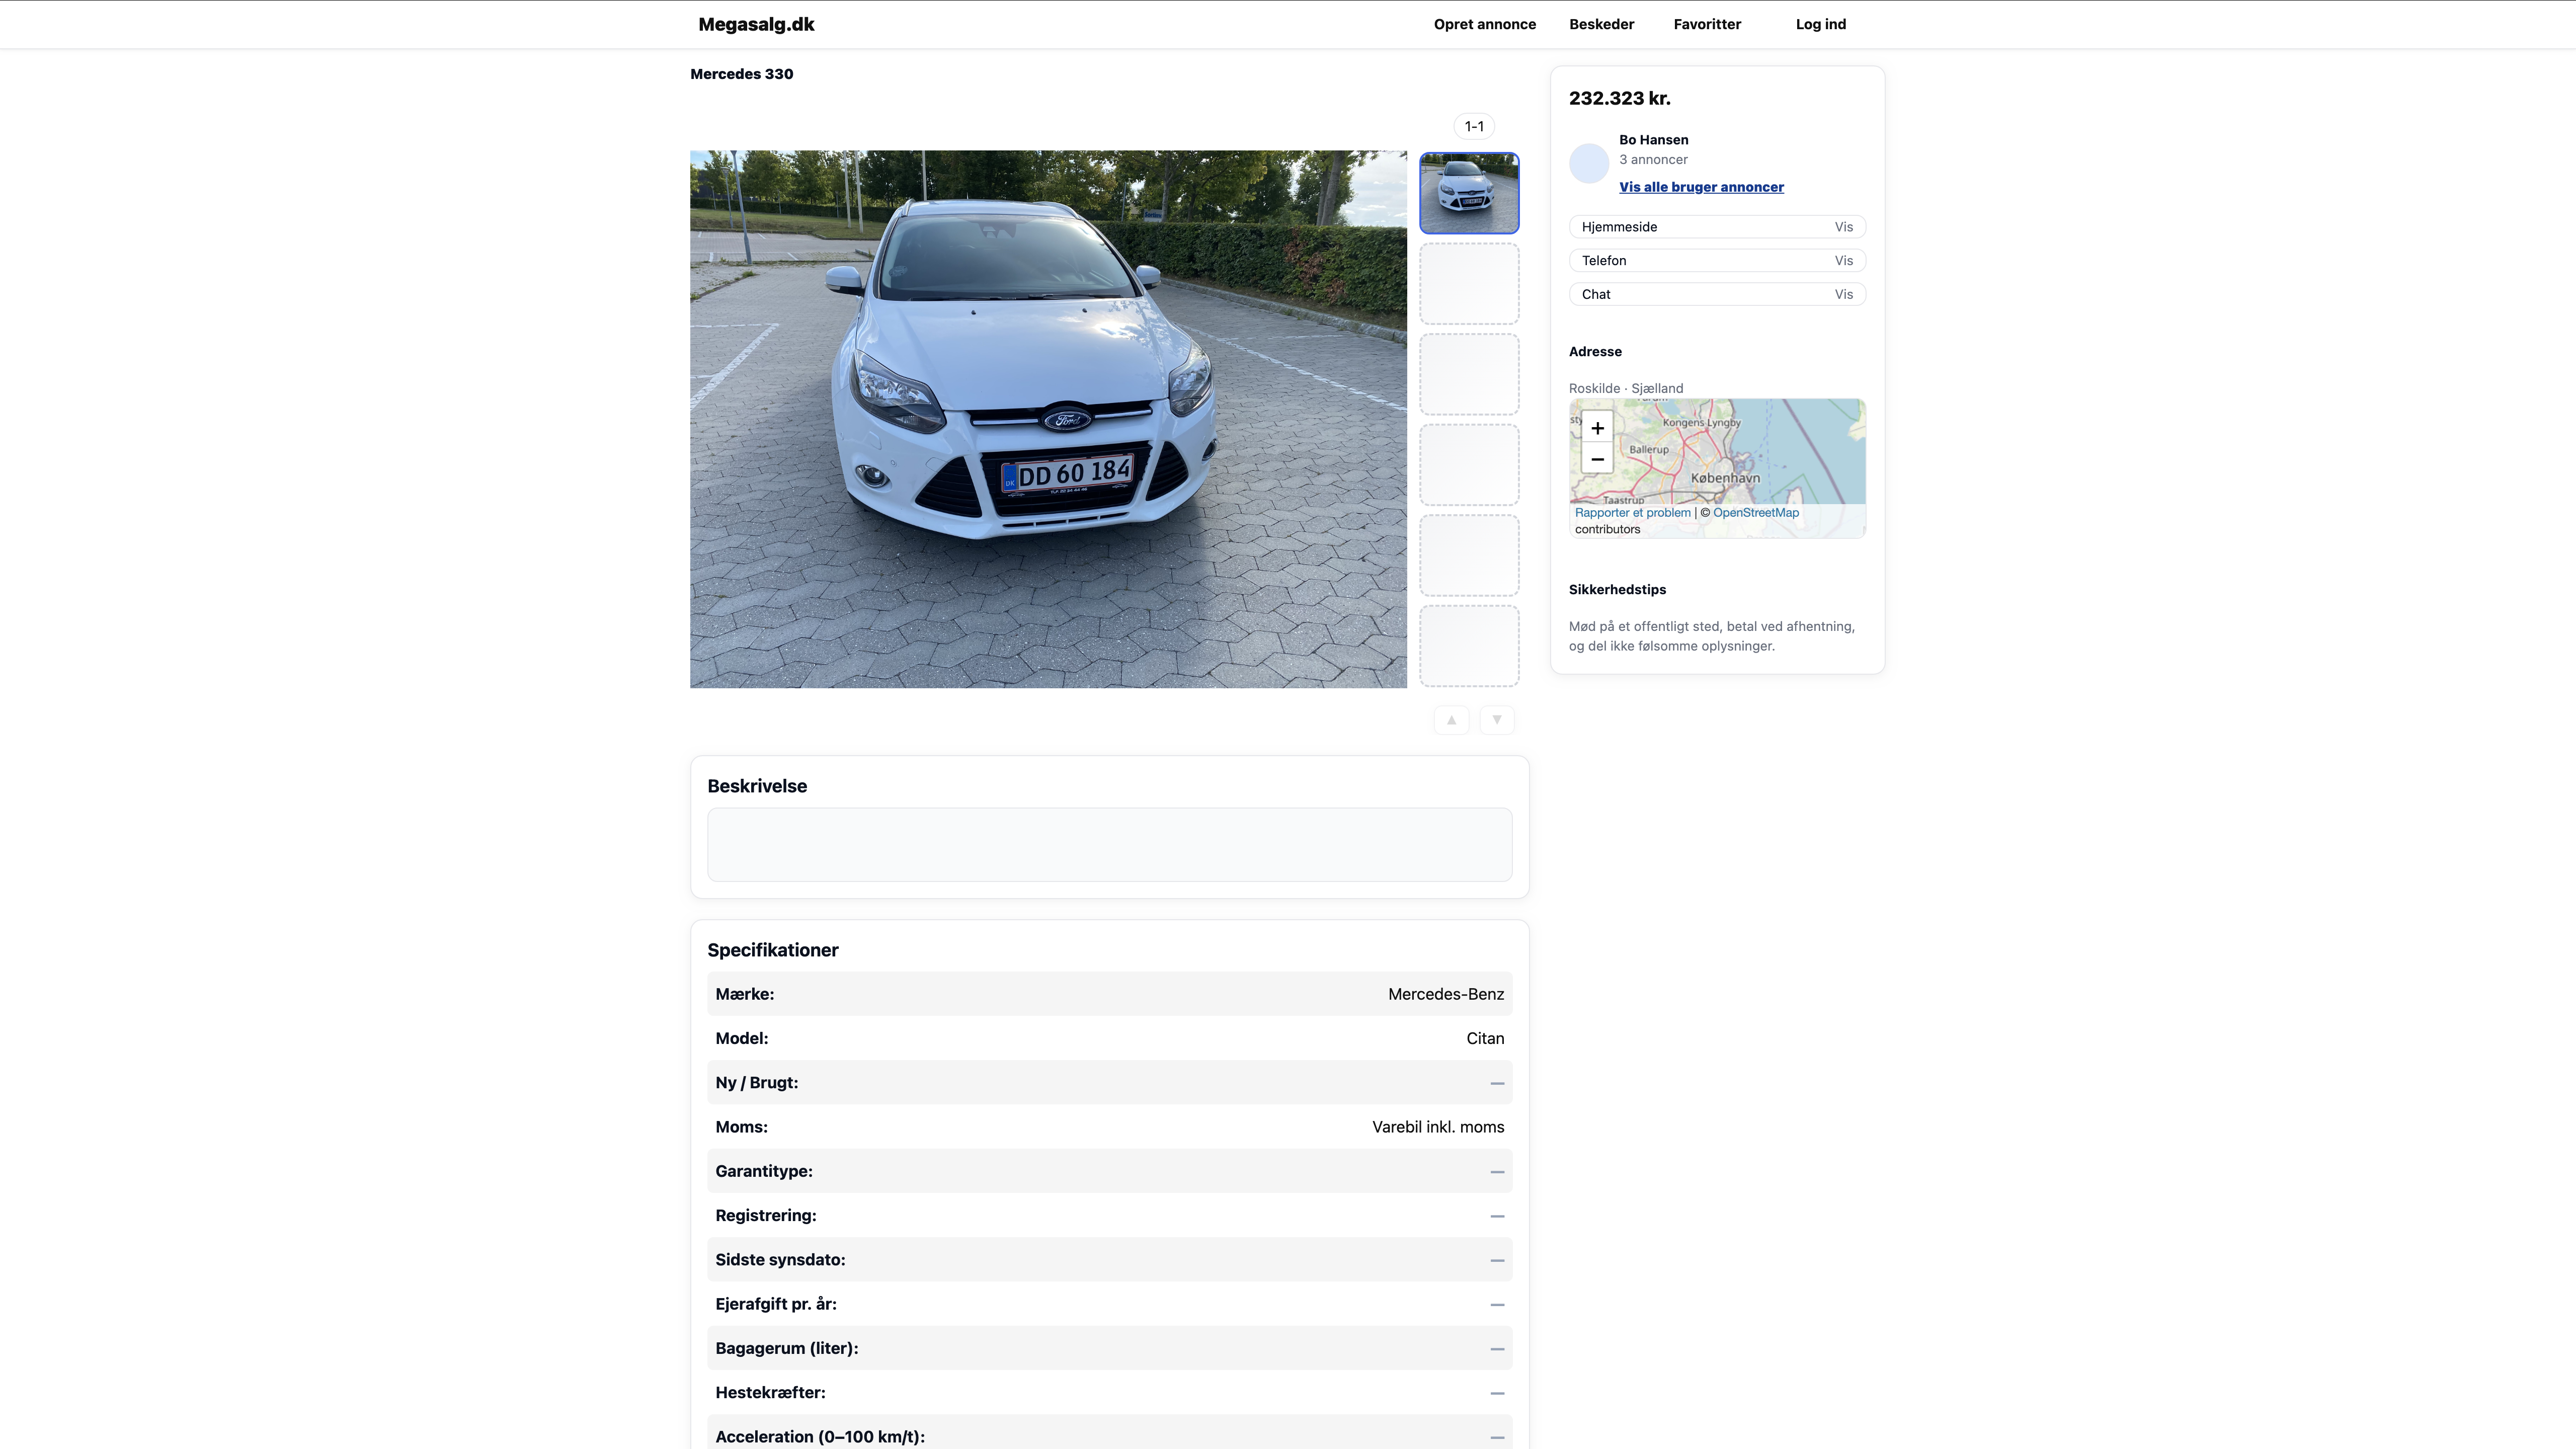
Task: Follow the OpenStreetMap attribution link
Action: (x=1755, y=513)
